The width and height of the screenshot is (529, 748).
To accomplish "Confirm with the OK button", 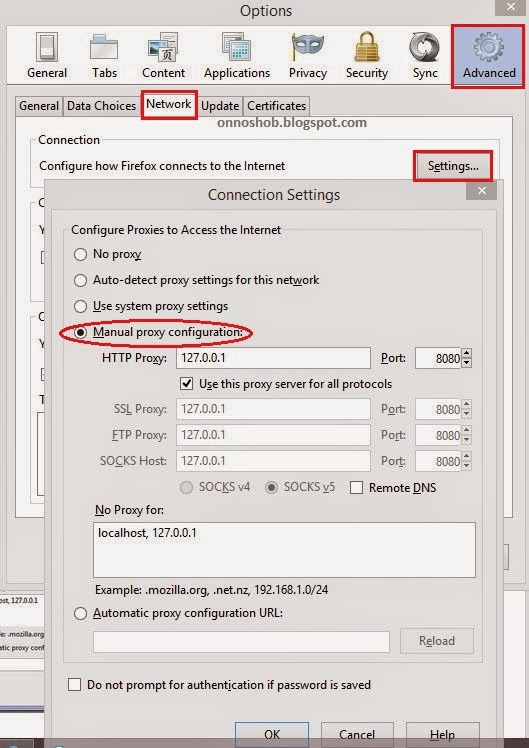I will [272, 734].
